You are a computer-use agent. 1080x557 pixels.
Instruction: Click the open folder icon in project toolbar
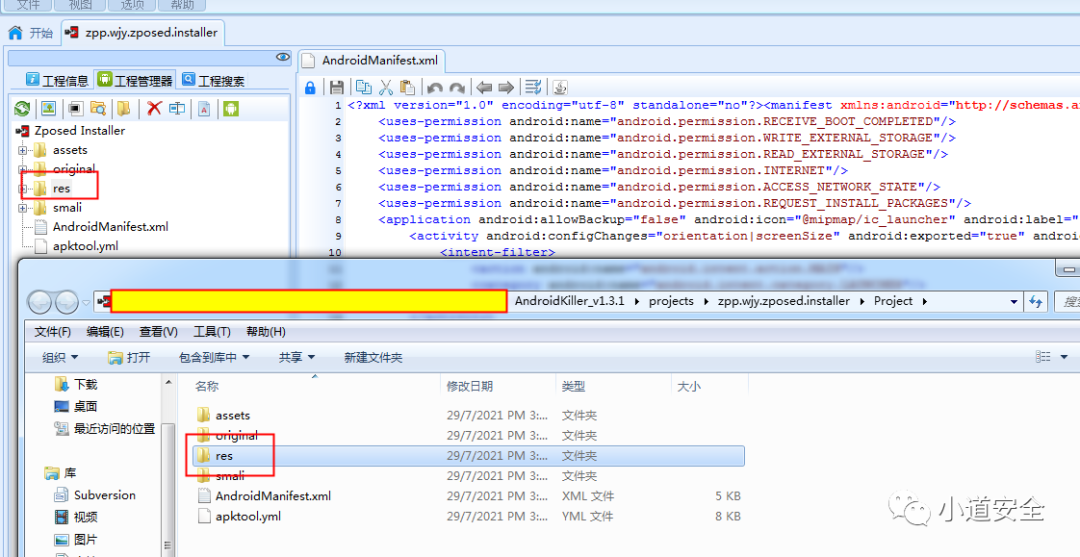tap(124, 108)
